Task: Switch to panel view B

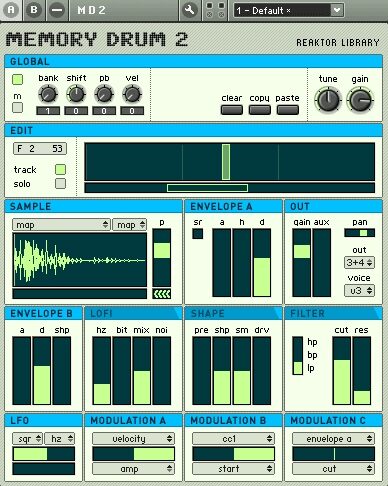Action: pos(34,10)
